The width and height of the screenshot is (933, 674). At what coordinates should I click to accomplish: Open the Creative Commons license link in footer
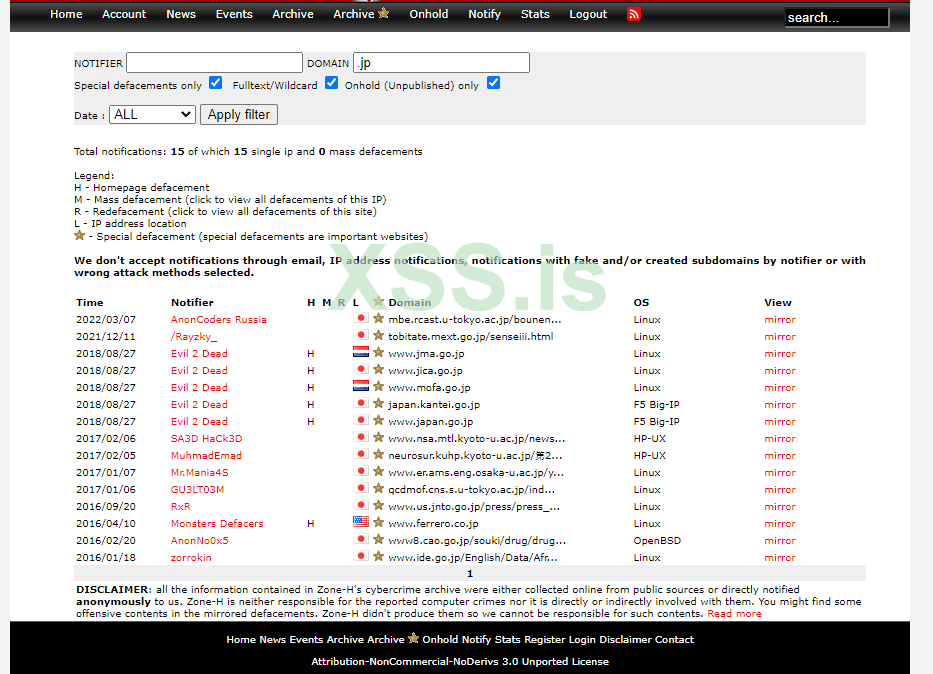(460, 662)
